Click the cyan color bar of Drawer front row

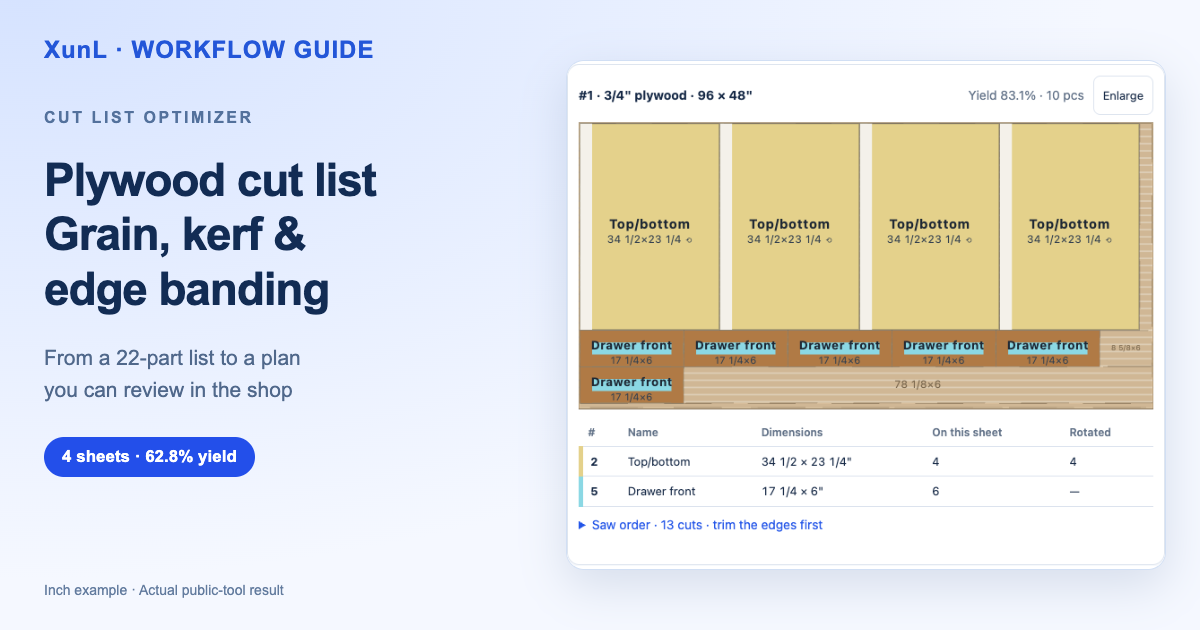pyautogui.click(x=582, y=492)
